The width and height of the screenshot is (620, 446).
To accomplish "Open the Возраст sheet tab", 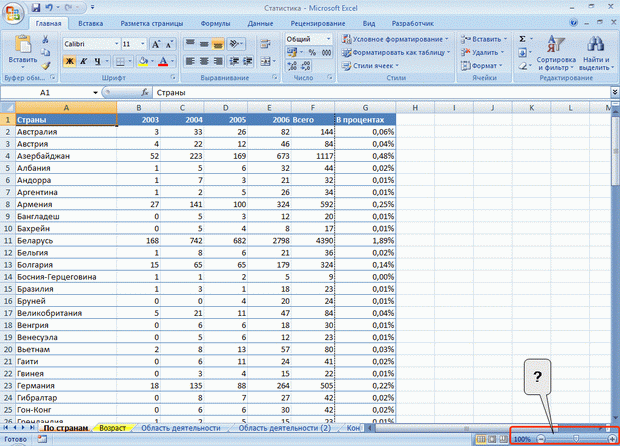I will pyautogui.click(x=113, y=428).
